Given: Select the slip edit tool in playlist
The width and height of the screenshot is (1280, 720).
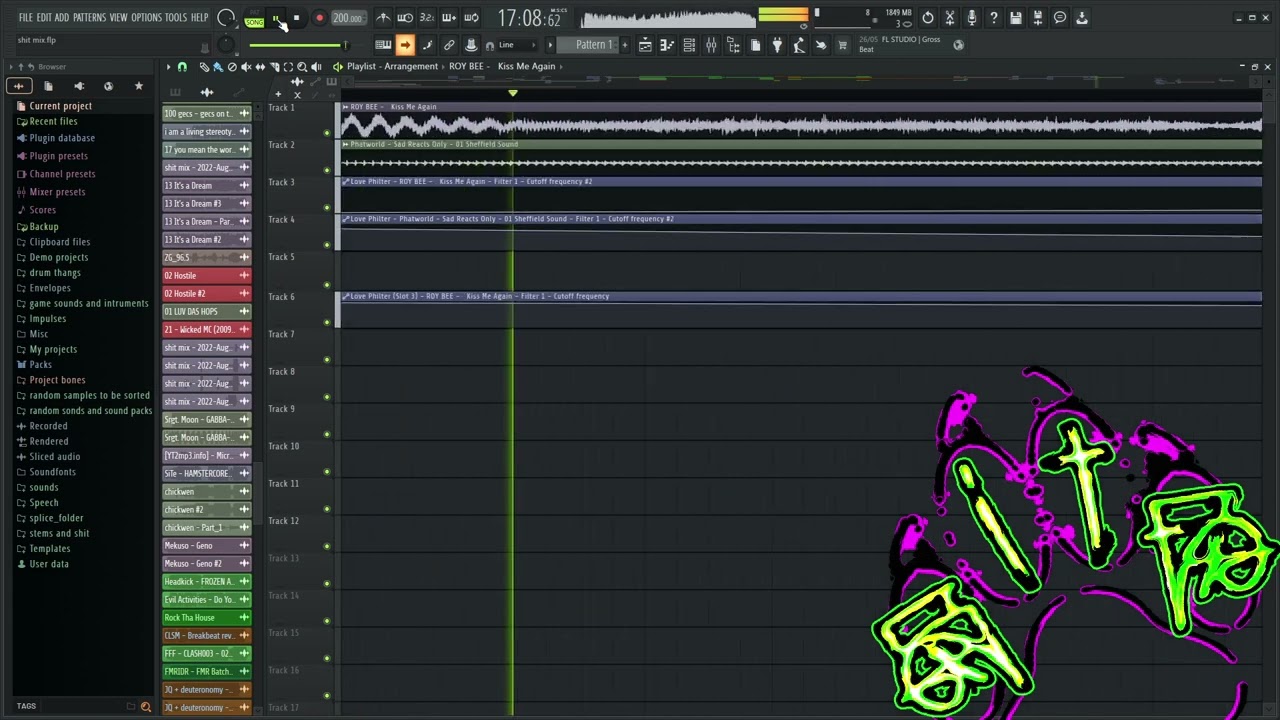Looking at the screenshot, I should click(x=260, y=67).
